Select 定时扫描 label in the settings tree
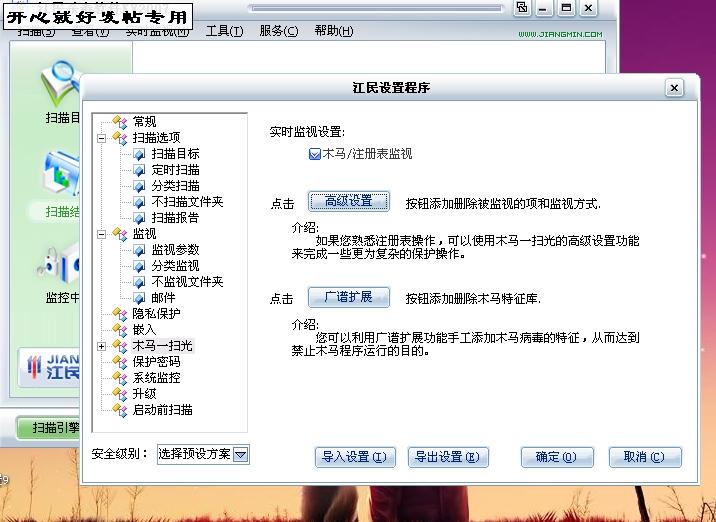Screen dimensions: 716x522 click(175, 170)
